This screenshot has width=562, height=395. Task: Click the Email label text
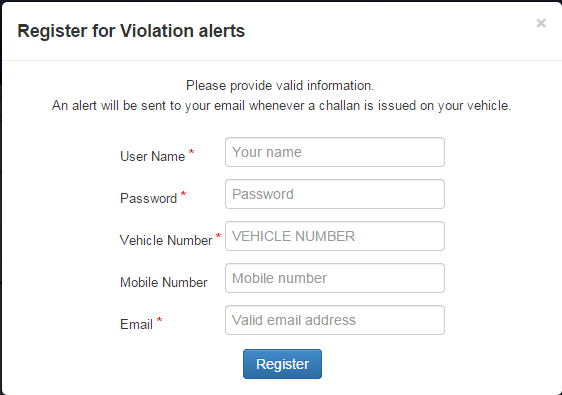point(136,324)
